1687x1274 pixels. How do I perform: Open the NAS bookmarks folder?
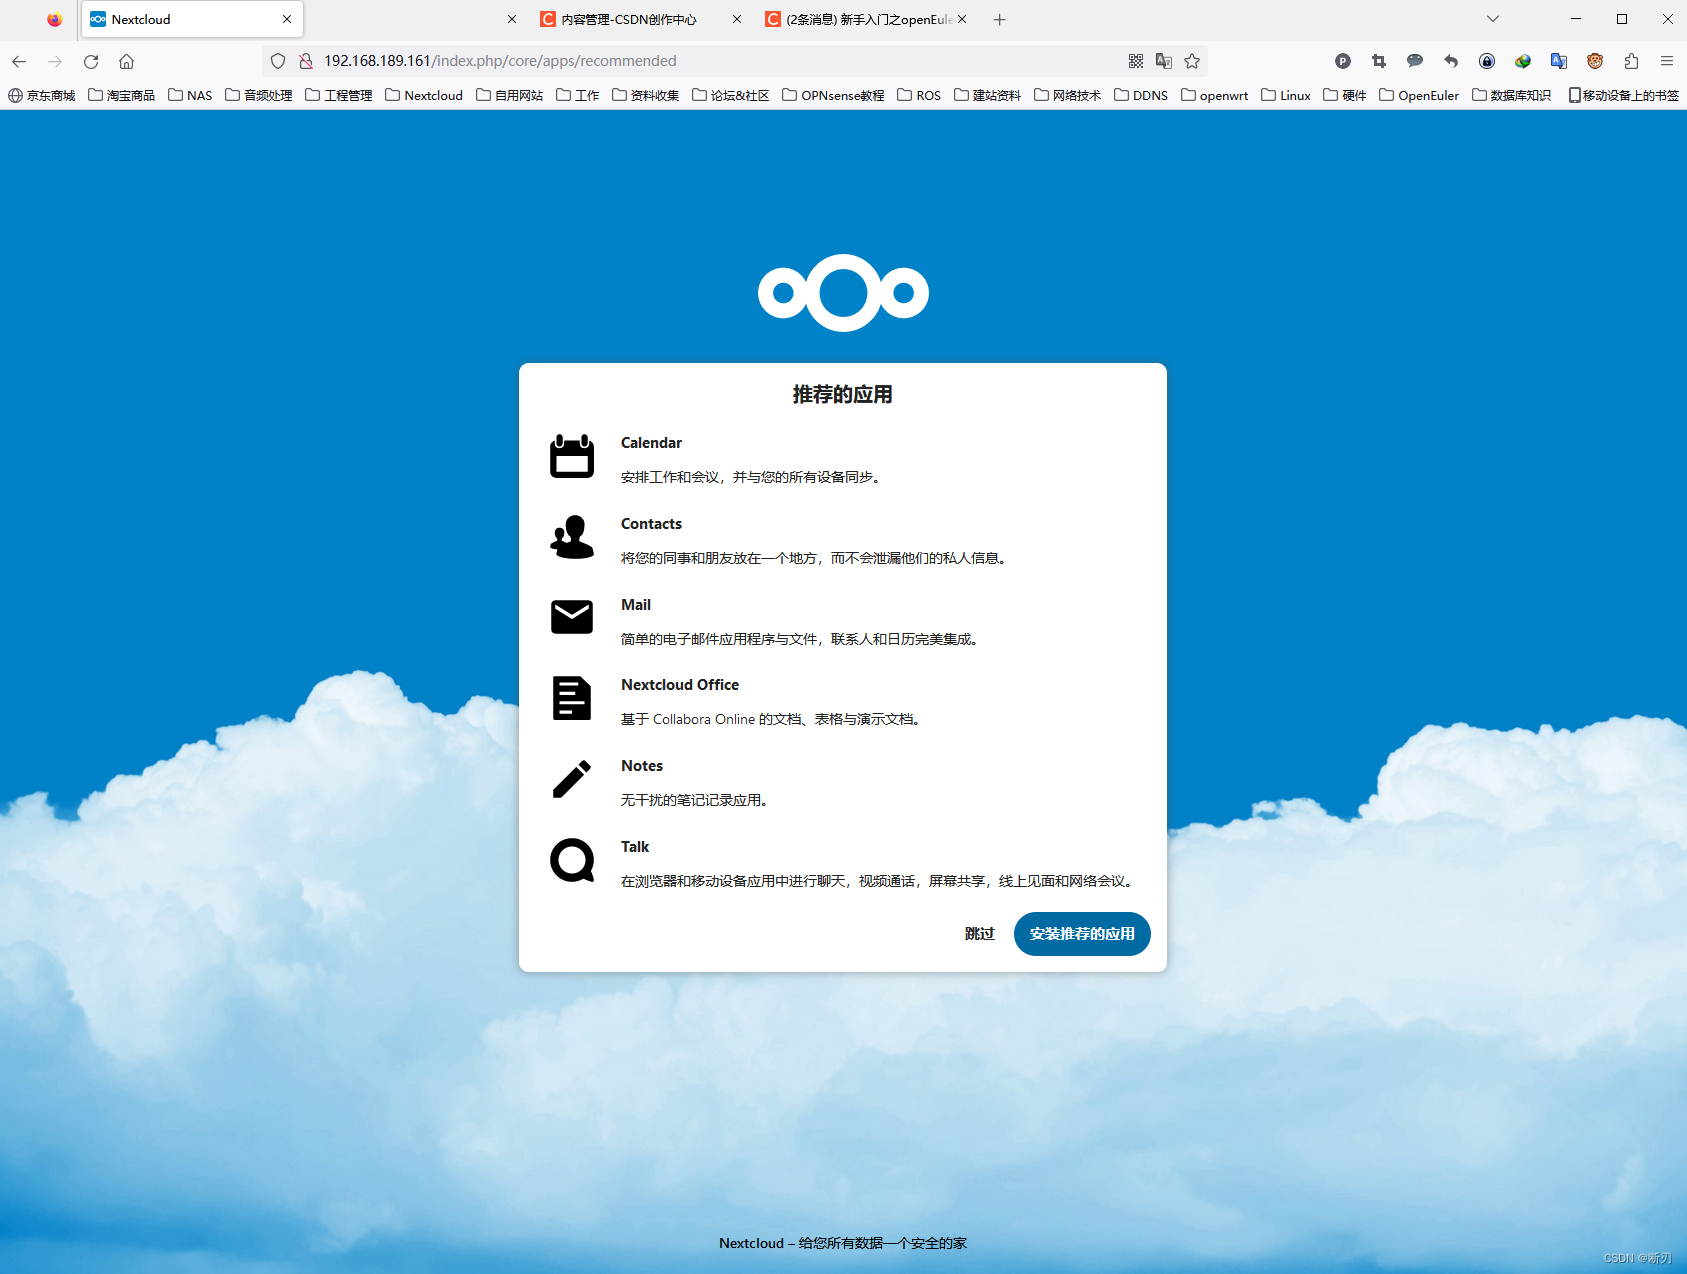point(190,95)
